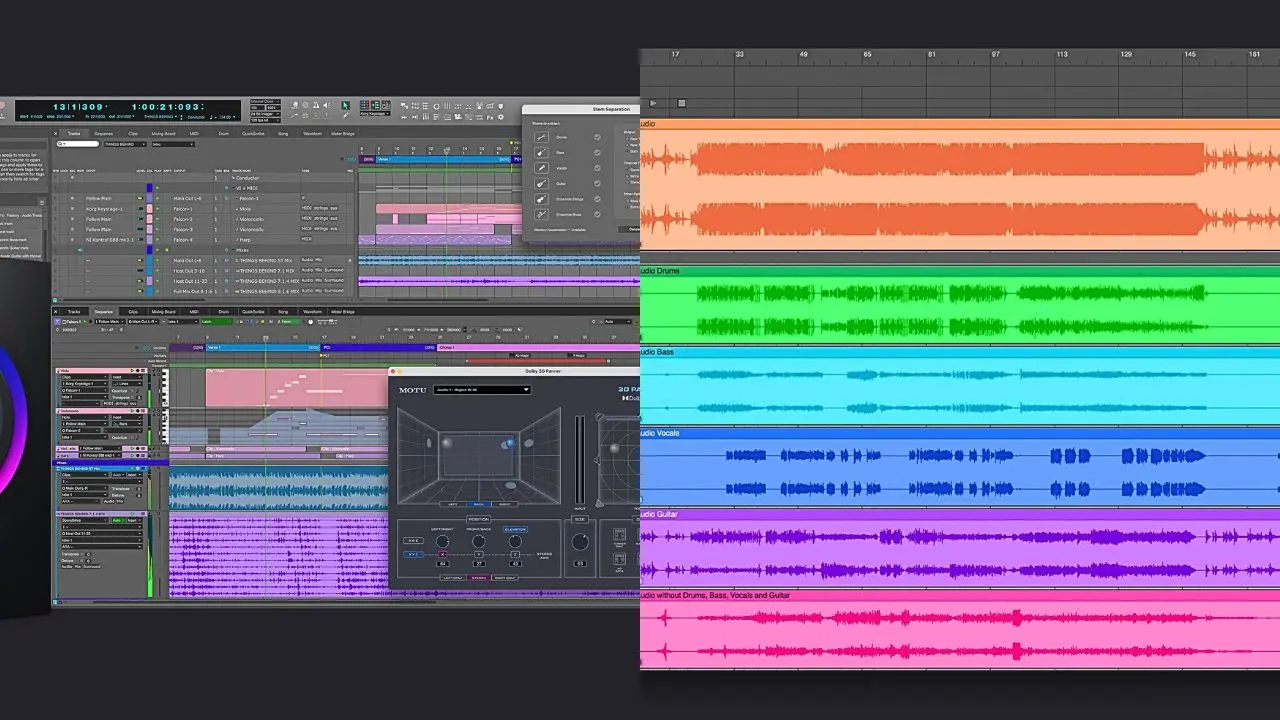
Task: Click the Harp track name
Action: 245,240
